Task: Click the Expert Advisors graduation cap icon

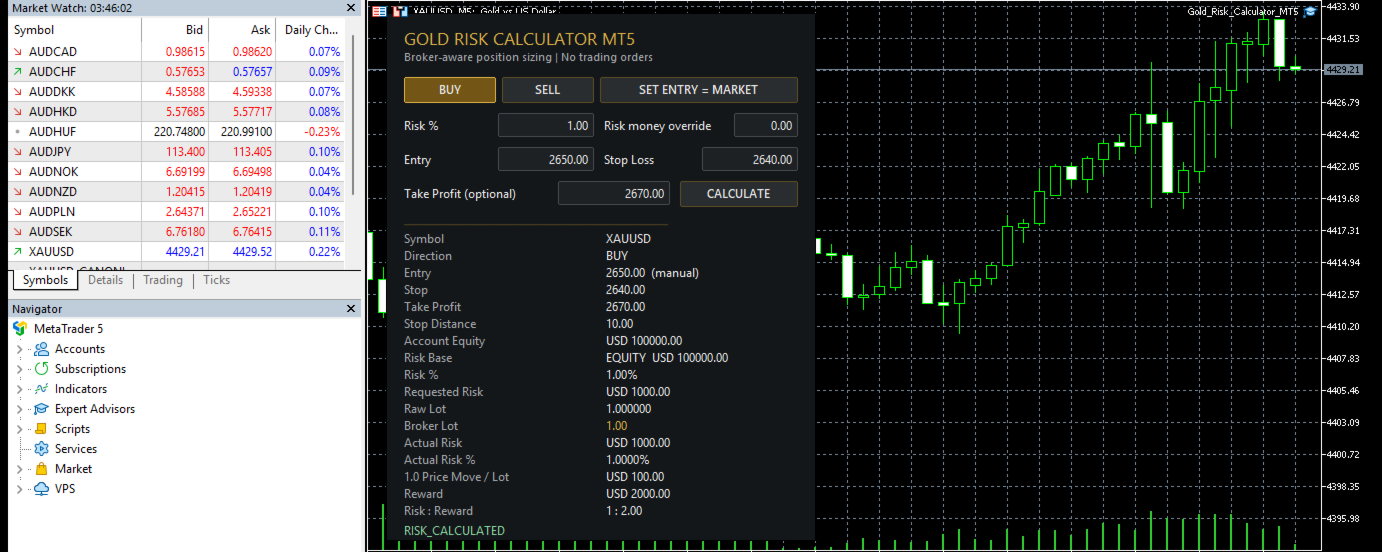Action: [x=41, y=409]
